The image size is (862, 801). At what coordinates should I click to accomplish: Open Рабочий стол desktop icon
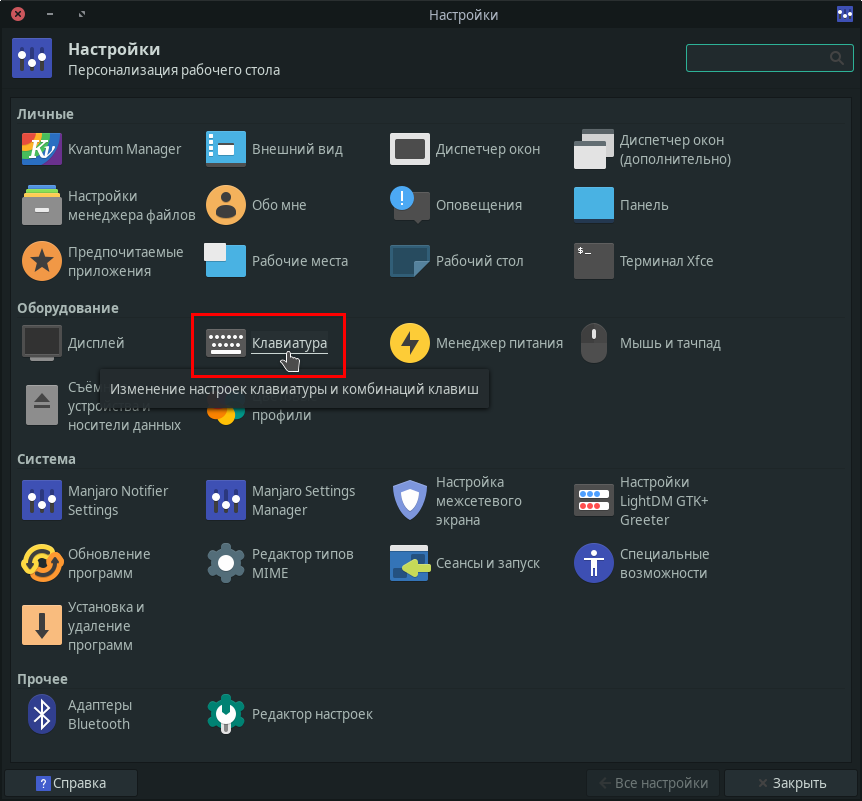click(410, 261)
